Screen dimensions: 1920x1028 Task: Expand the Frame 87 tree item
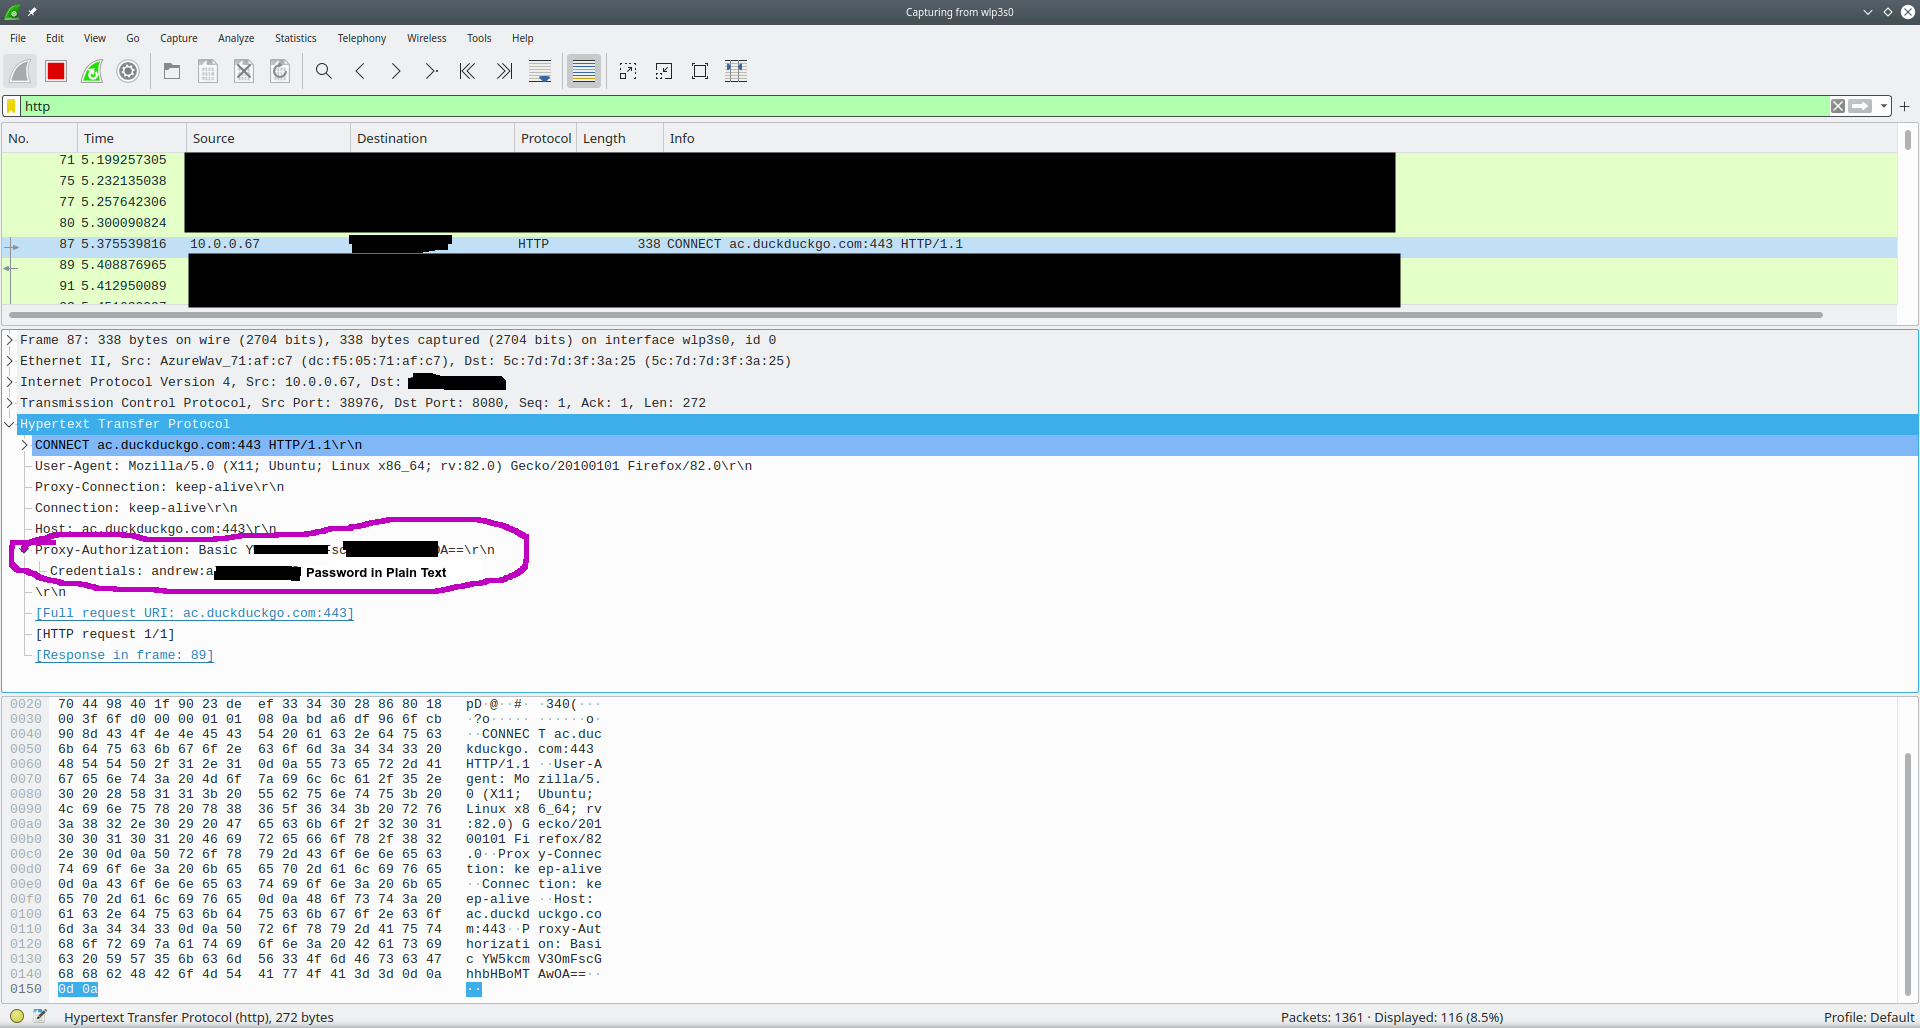coord(10,340)
